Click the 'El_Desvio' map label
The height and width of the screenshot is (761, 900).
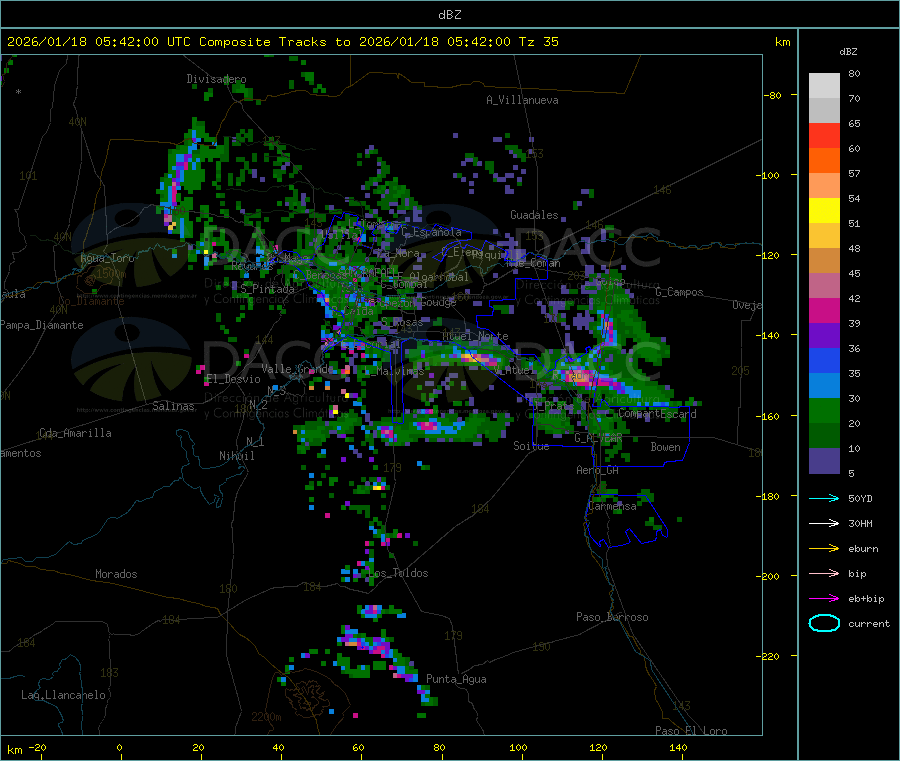[233, 379]
